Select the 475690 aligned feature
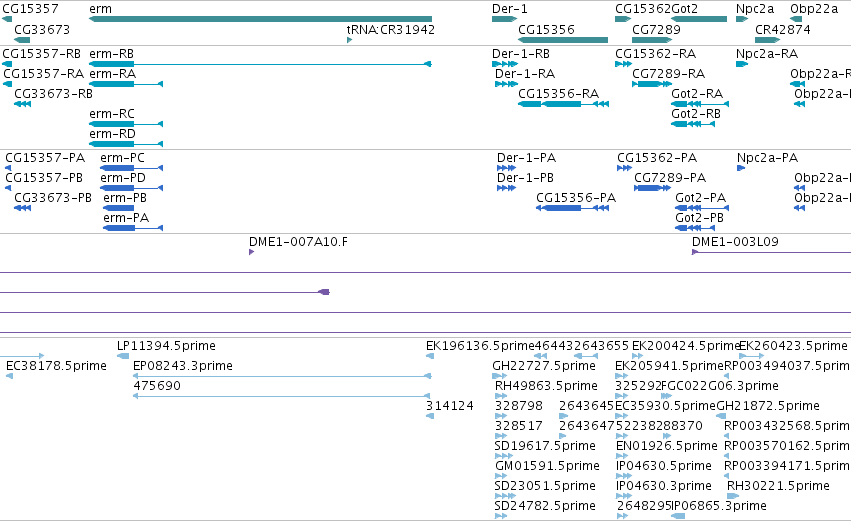Image resolution: width=851 pixels, height=521 pixels. point(282,396)
